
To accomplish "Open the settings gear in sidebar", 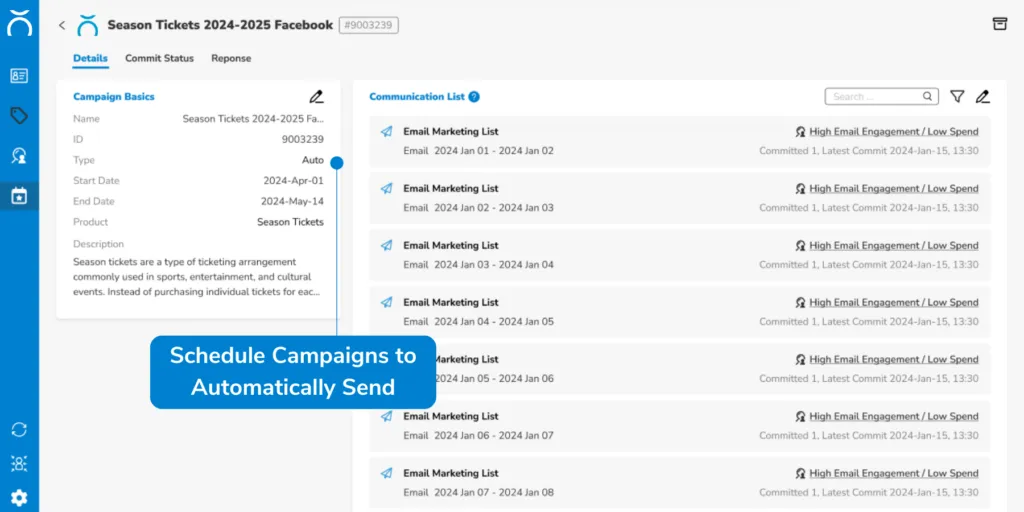I will pos(19,497).
